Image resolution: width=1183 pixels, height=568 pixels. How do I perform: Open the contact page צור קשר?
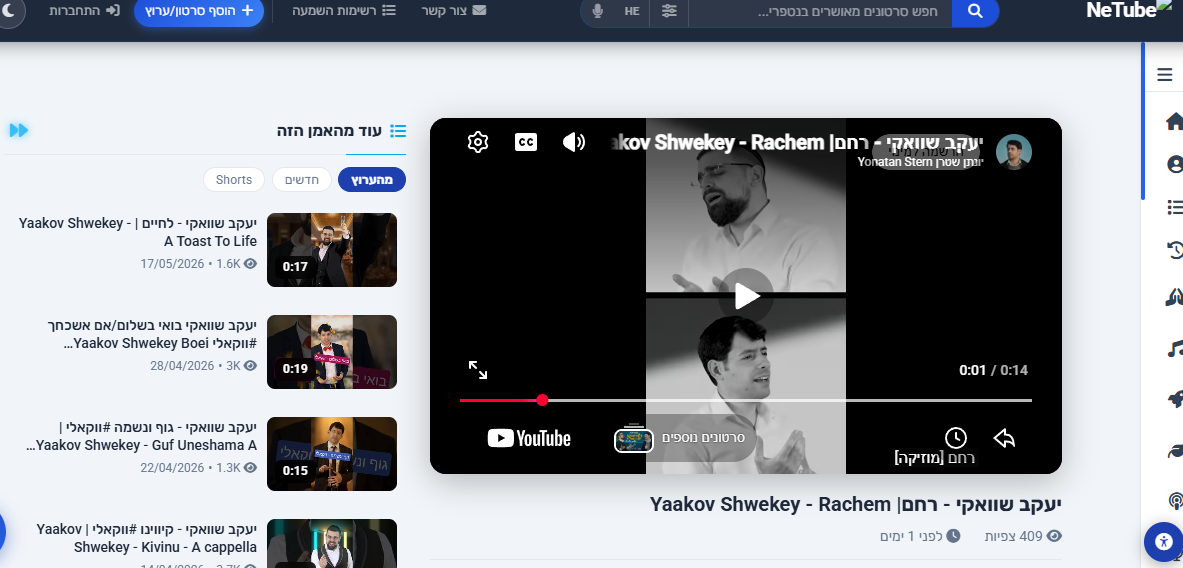click(453, 11)
